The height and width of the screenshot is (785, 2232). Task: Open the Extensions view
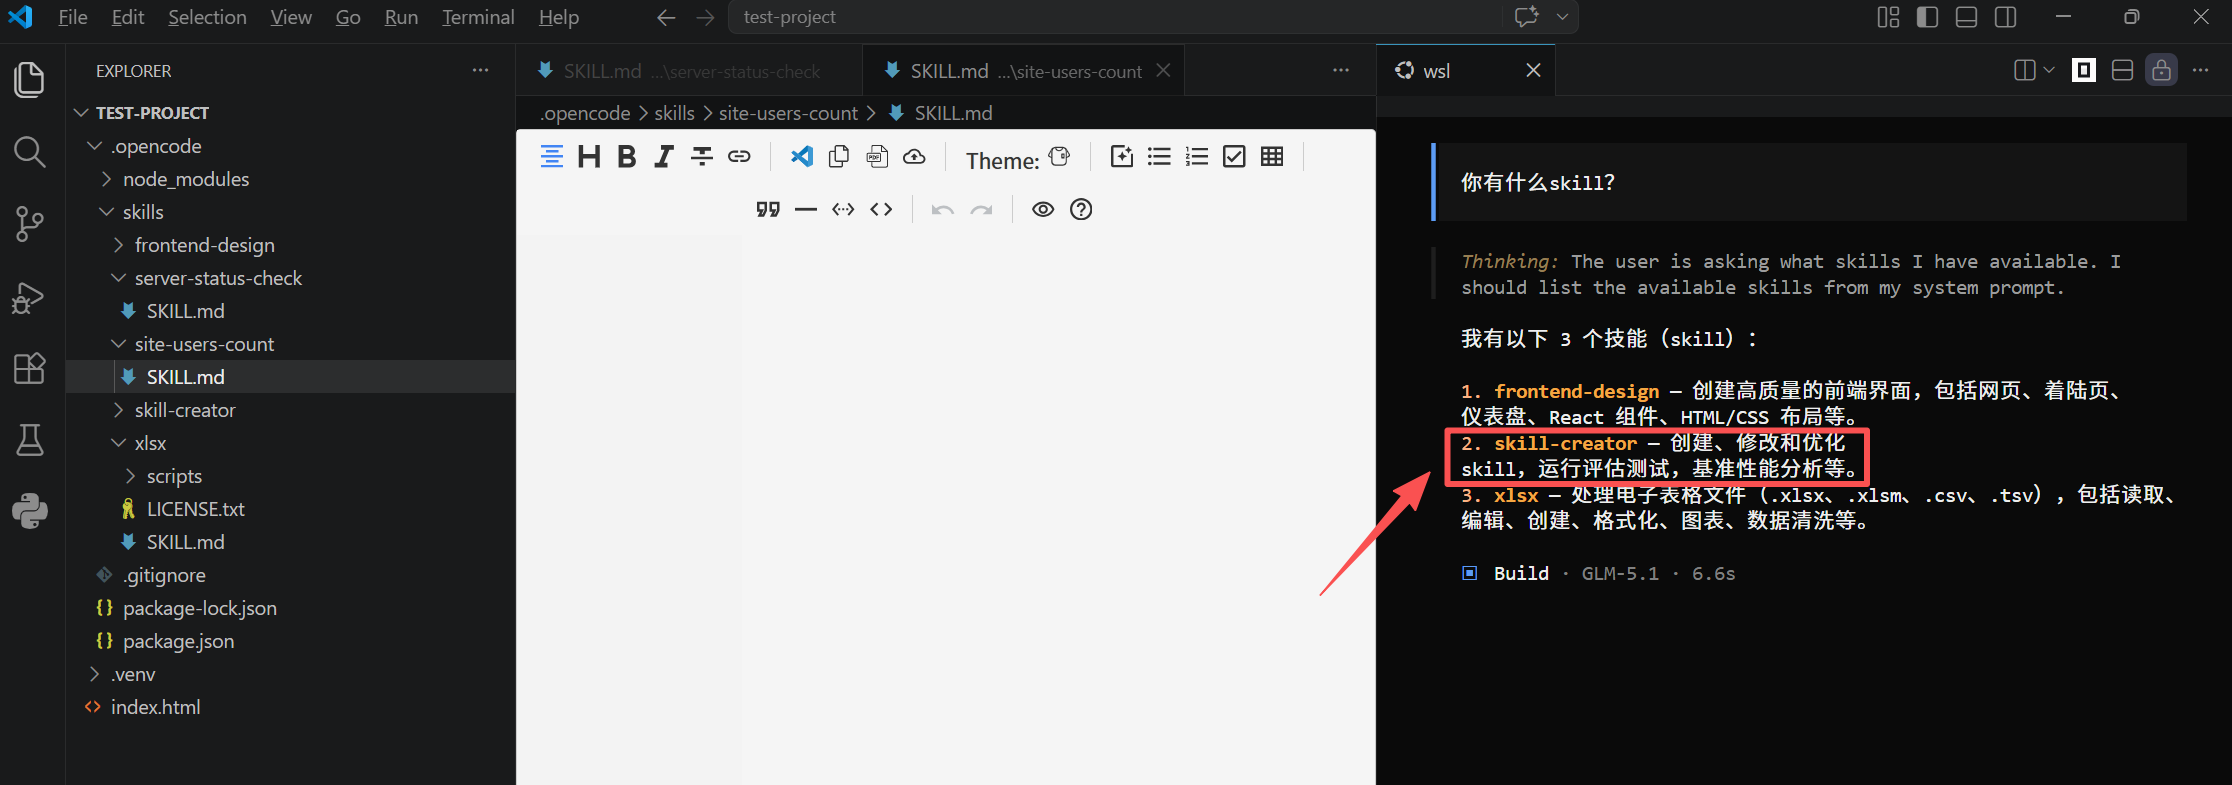(30, 368)
